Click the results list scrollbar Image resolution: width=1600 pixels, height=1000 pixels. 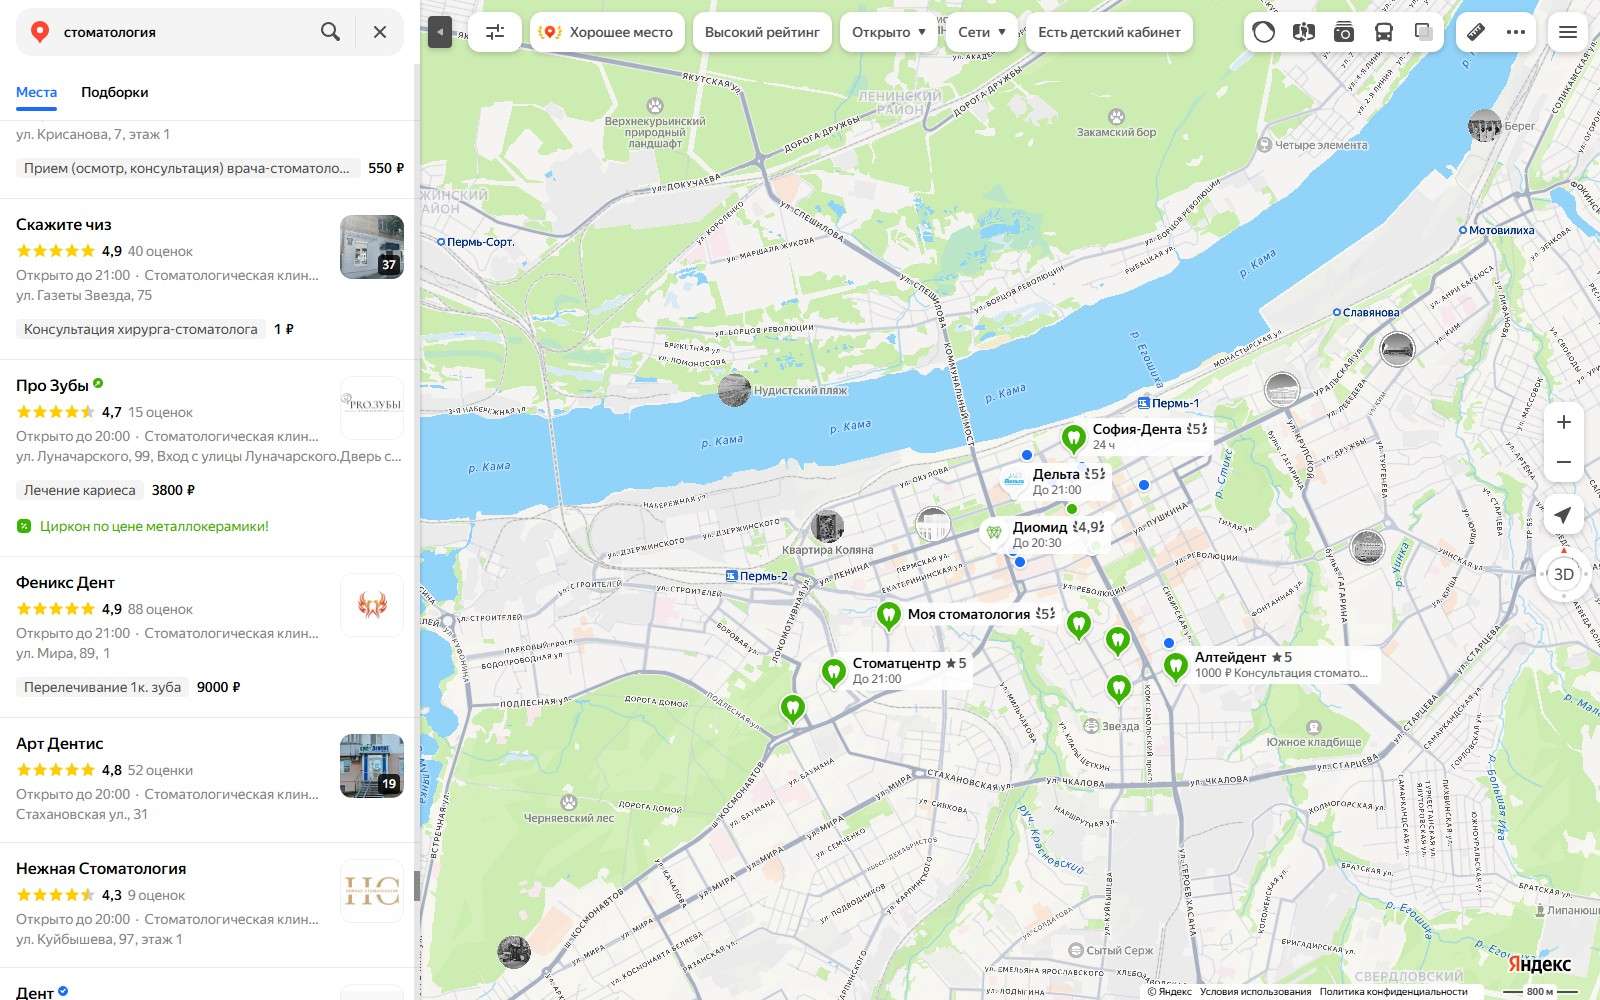[417, 885]
